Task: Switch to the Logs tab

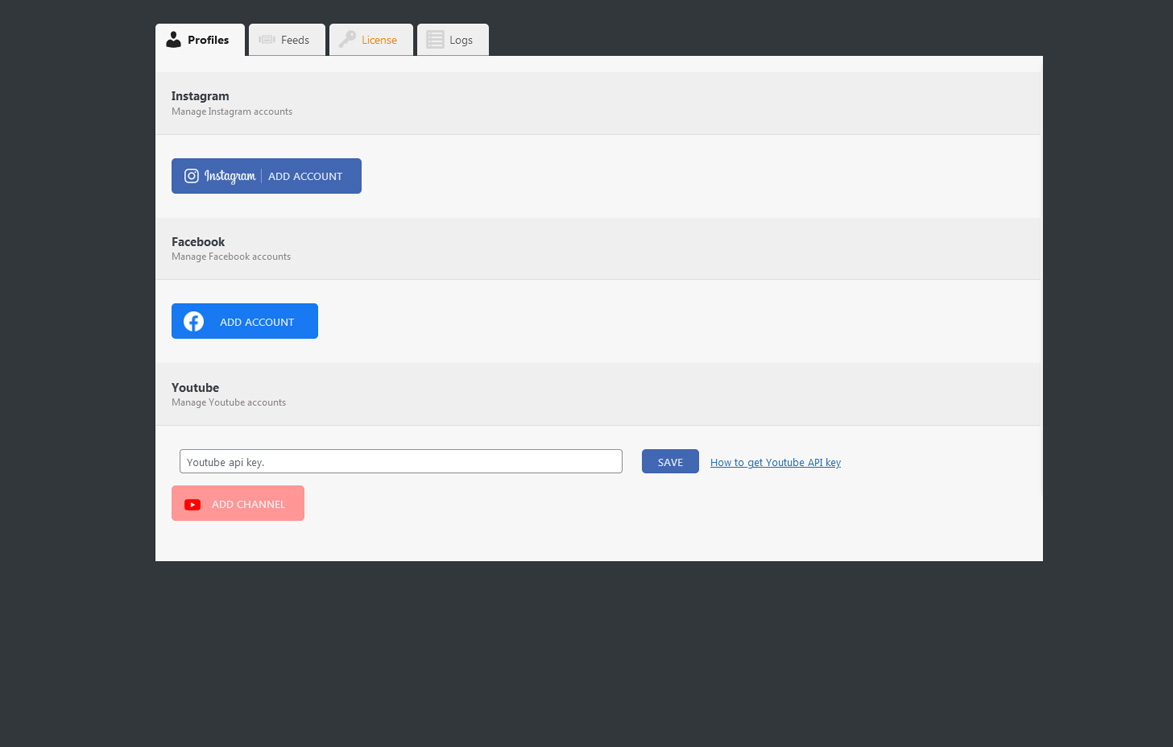Action: click(453, 40)
